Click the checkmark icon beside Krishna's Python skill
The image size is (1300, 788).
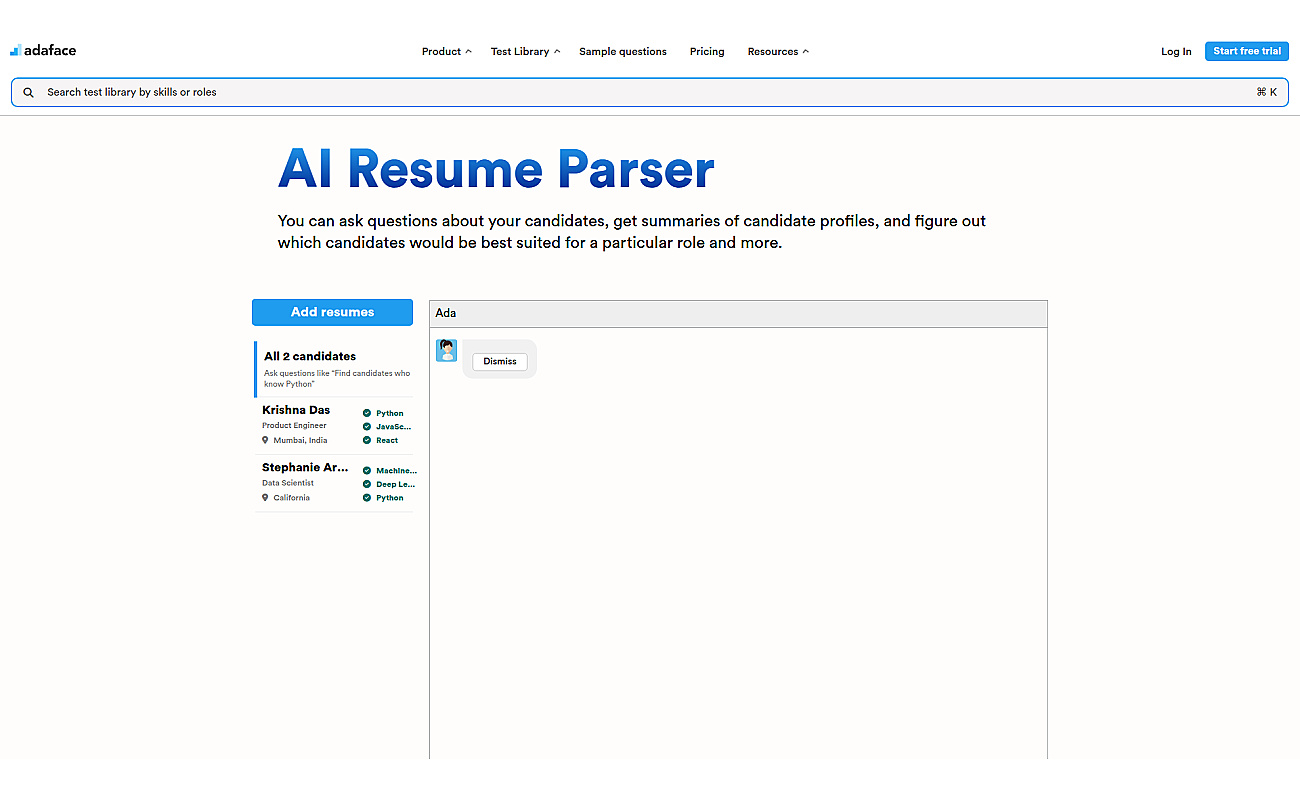click(x=367, y=413)
